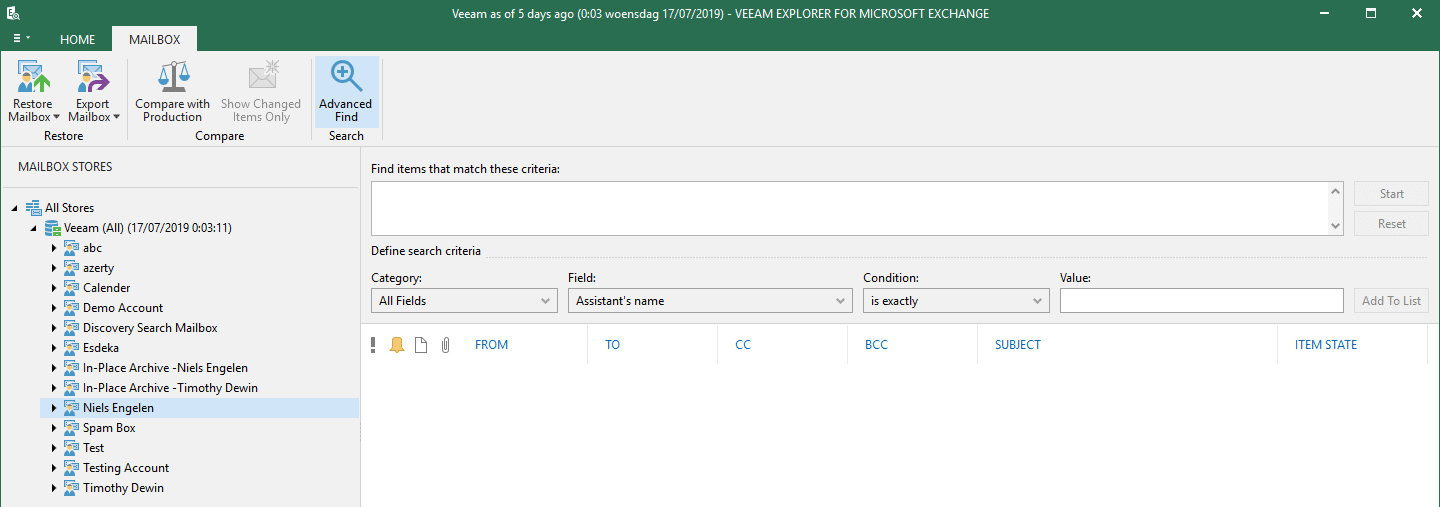
Task: Sort by reminder bell column icon
Action: tap(397, 345)
